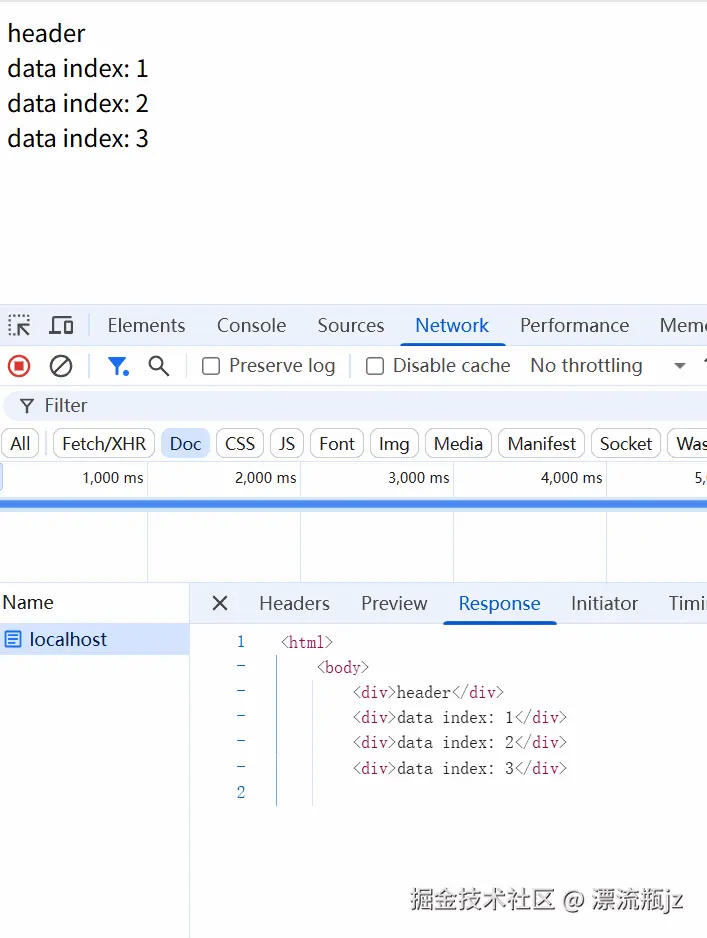Clear the network log
Viewport: 707px width, 938px height.
[x=61, y=366]
